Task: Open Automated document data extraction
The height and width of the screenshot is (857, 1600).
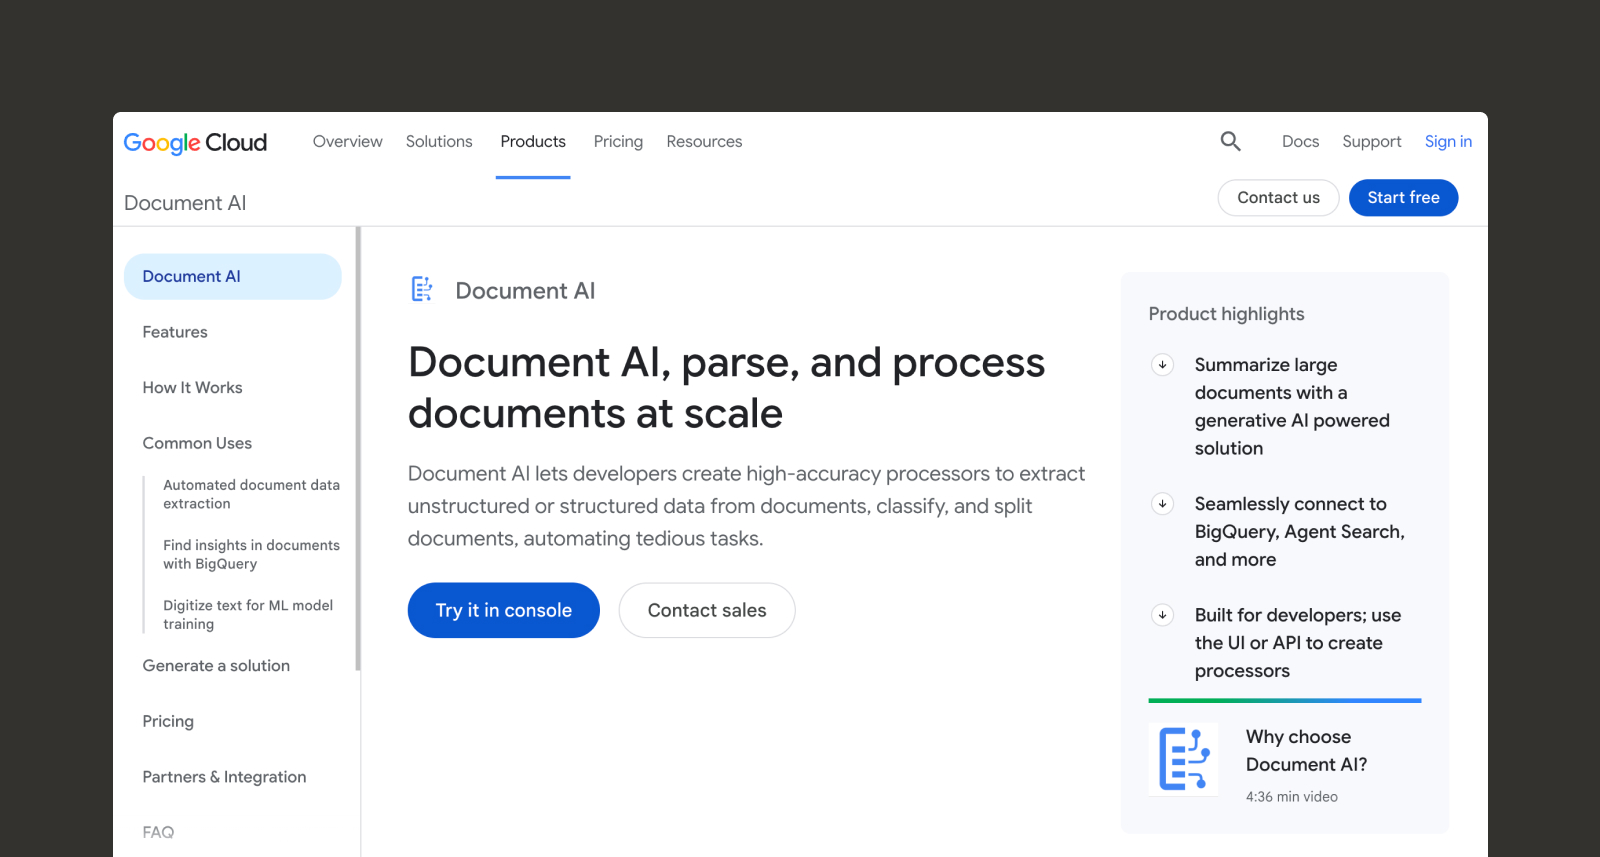Action: (251, 494)
